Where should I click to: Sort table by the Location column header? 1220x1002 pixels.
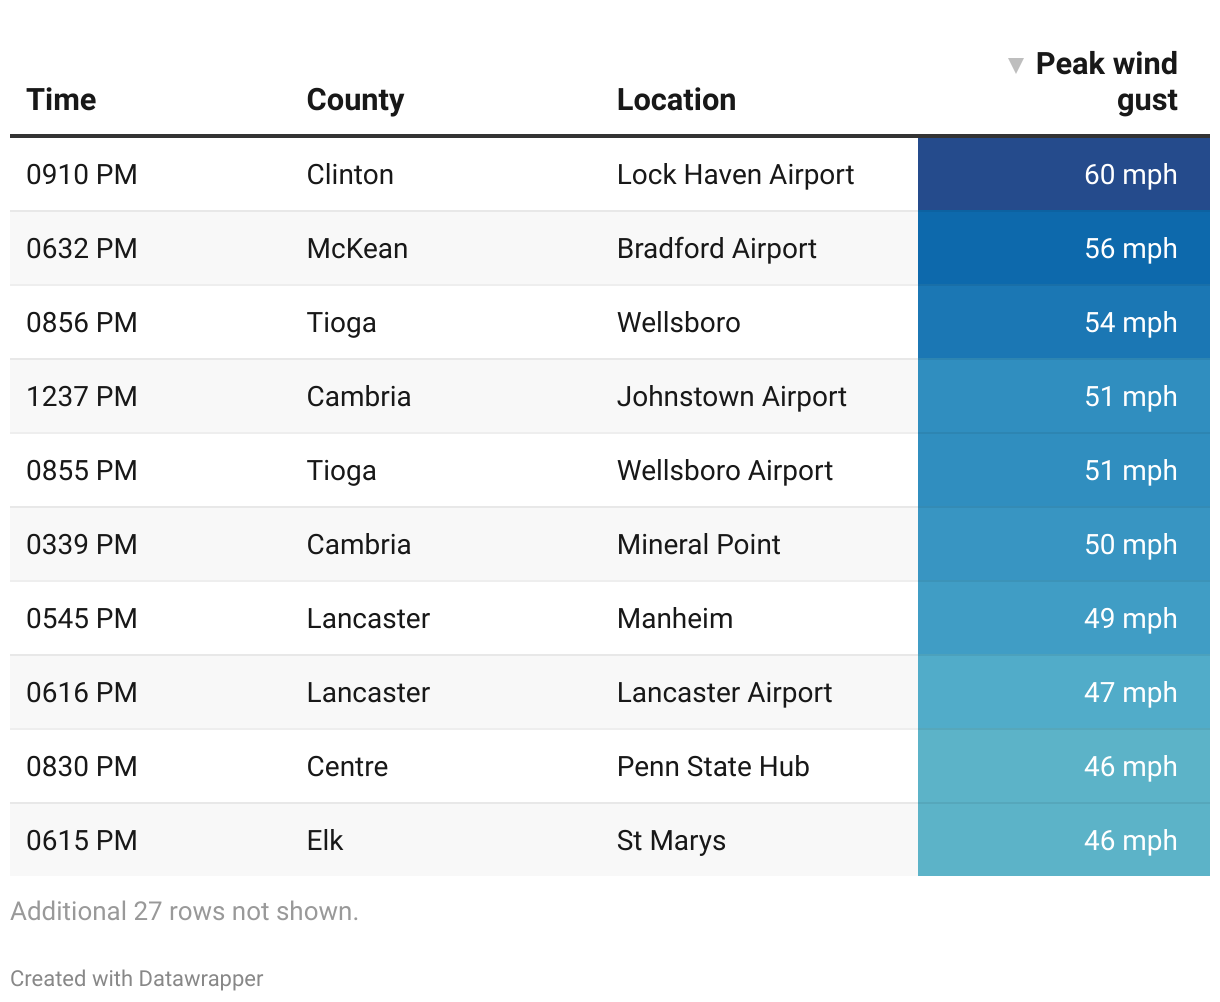click(676, 100)
